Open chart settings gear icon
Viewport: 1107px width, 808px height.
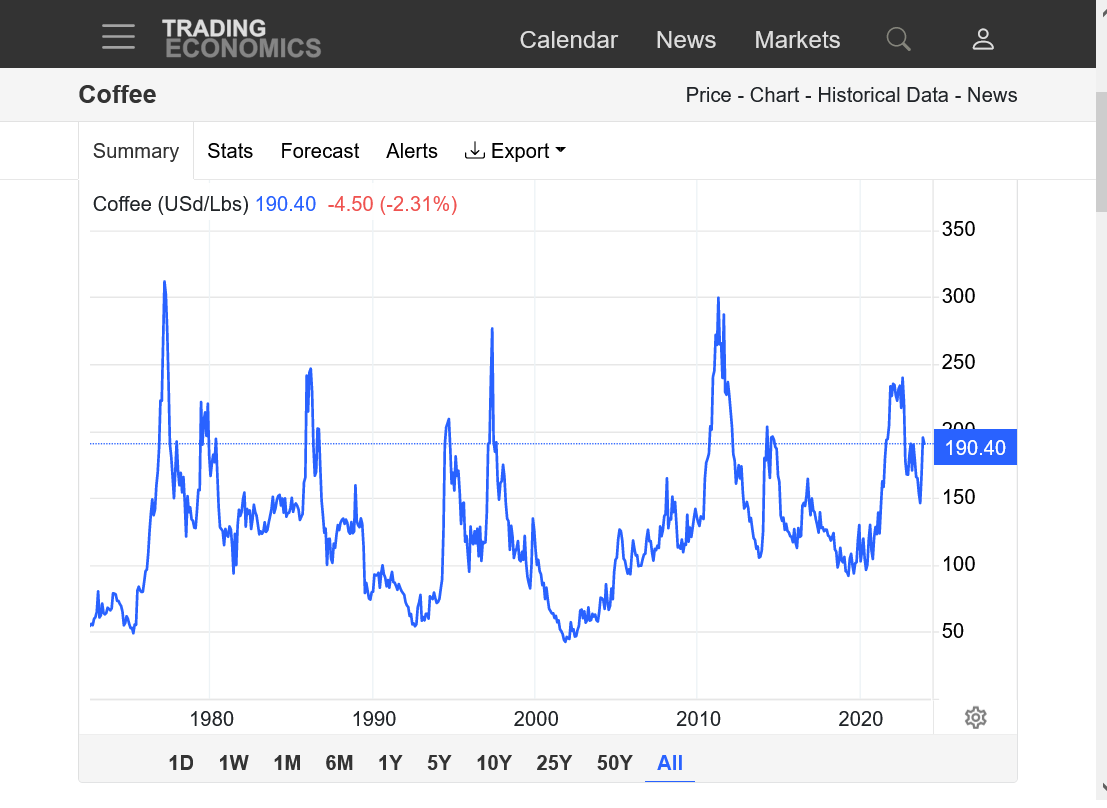pyautogui.click(x=976, y=717)
